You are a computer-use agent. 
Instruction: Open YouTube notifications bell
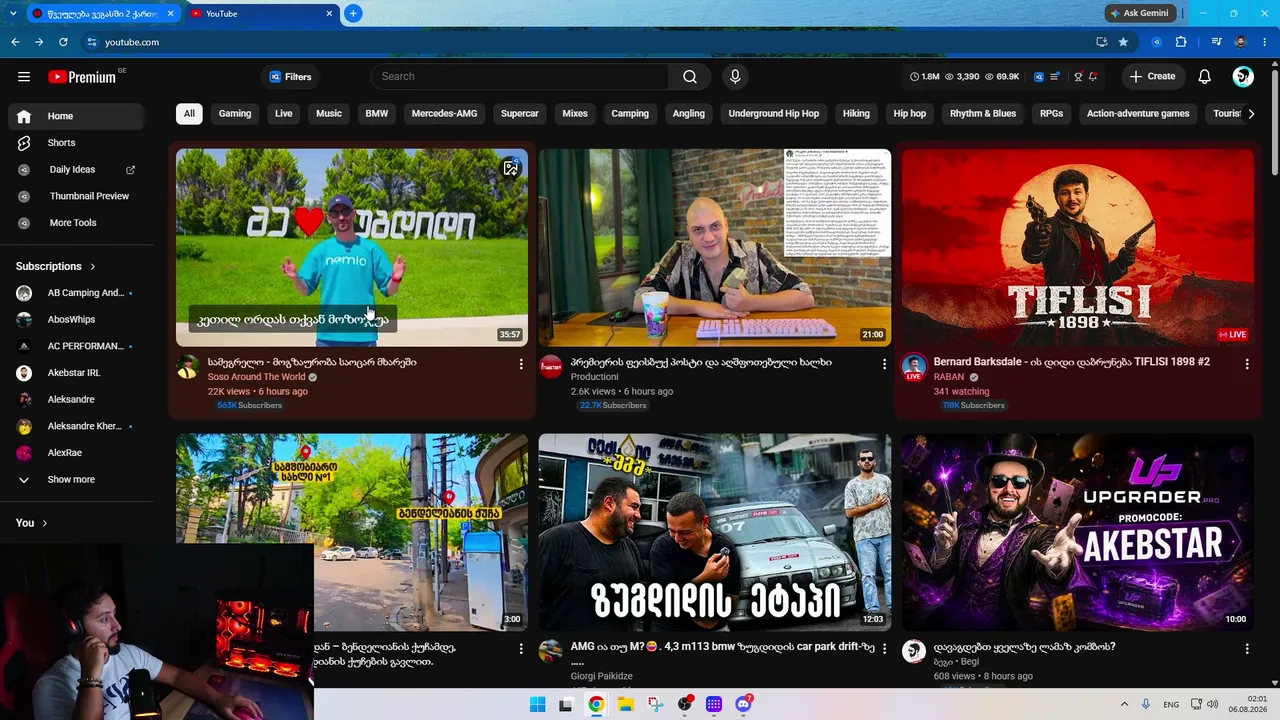coord(1205,77)
